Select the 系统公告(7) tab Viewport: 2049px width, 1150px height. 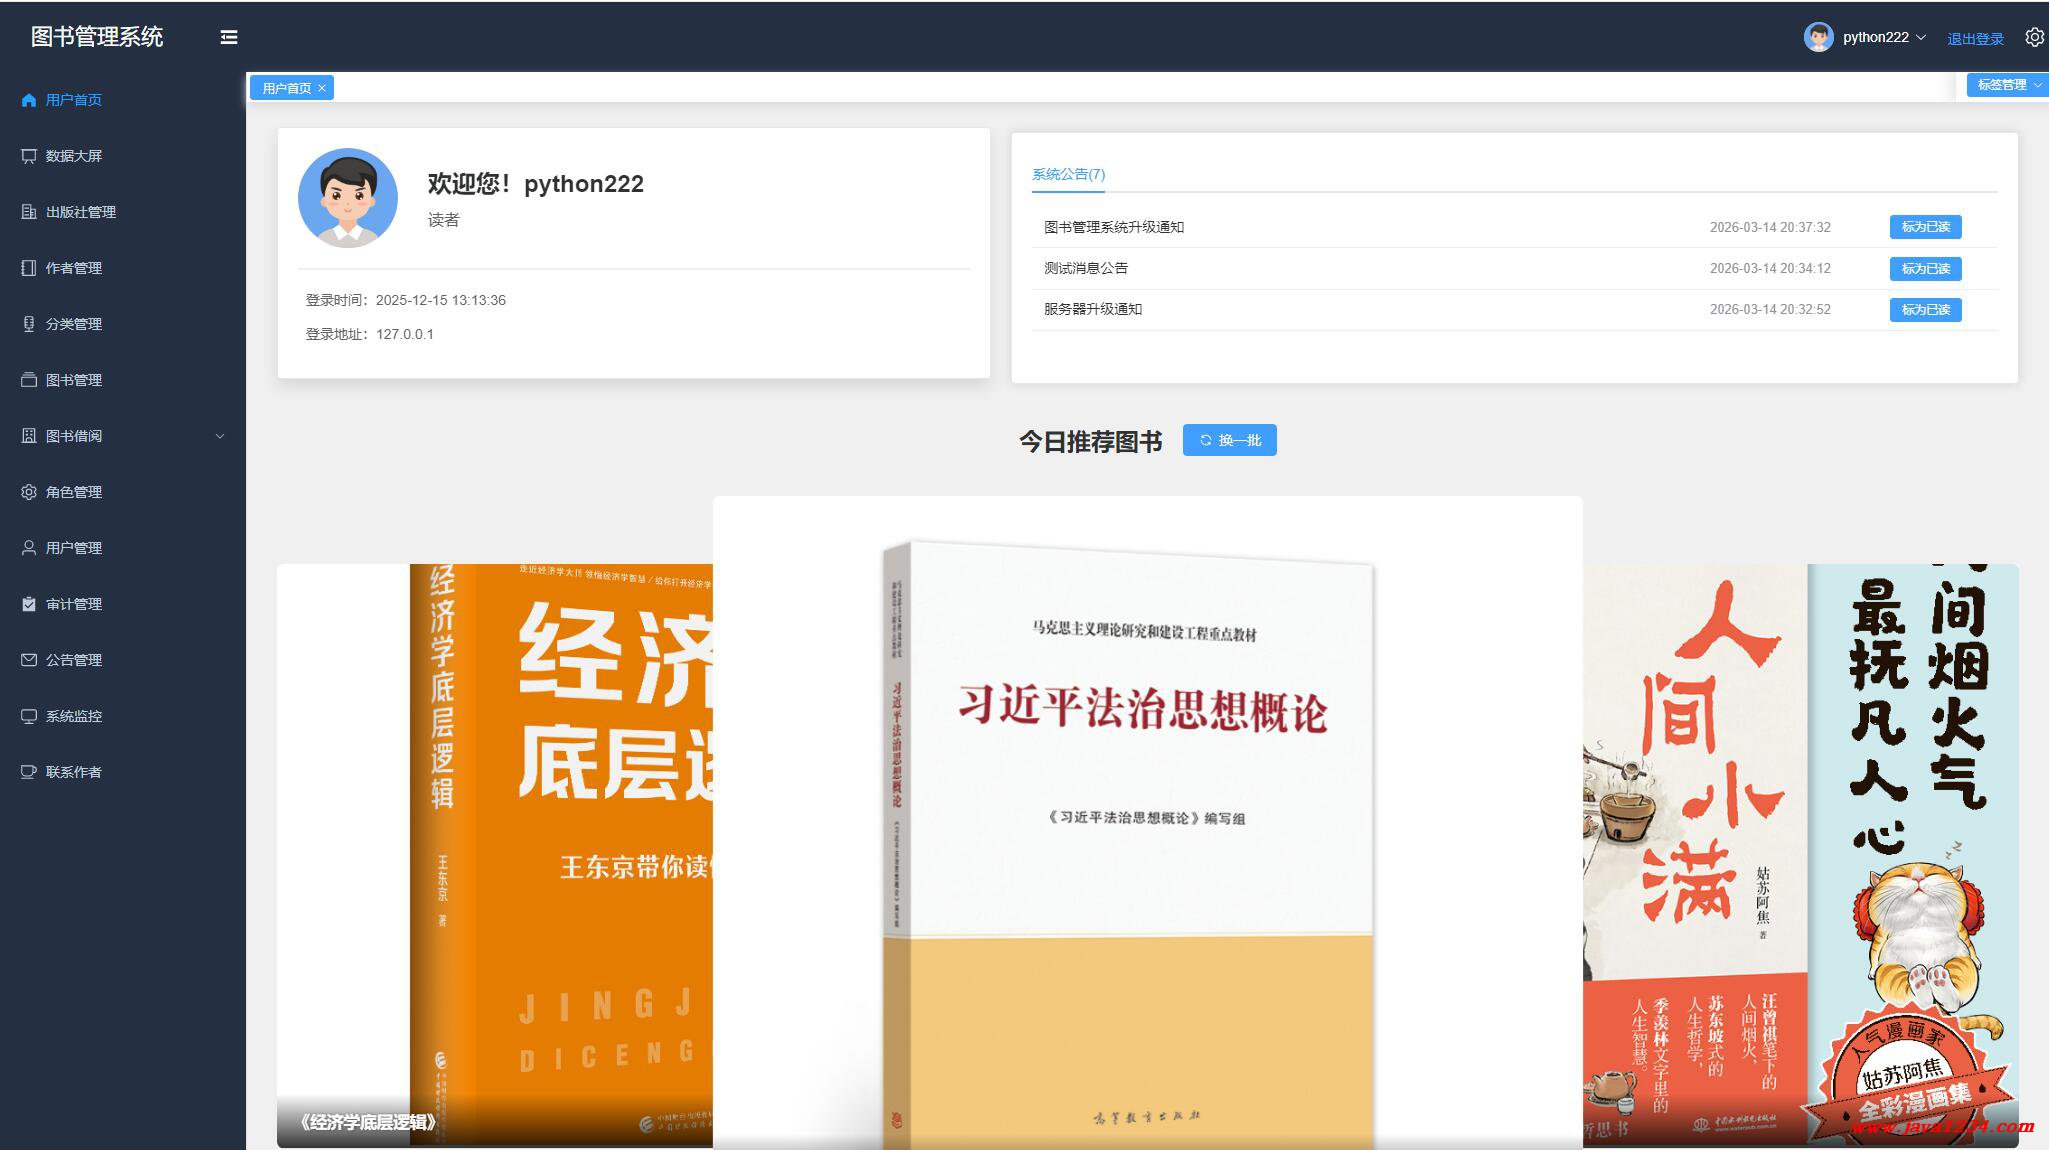pos(1068,174)
